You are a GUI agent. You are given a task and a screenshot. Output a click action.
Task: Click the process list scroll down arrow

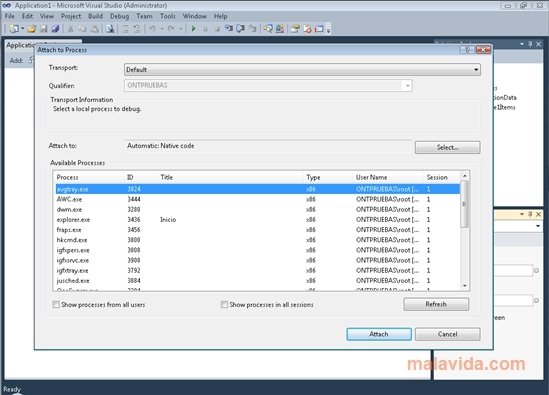pyautogui.click(x=465, y=286)
